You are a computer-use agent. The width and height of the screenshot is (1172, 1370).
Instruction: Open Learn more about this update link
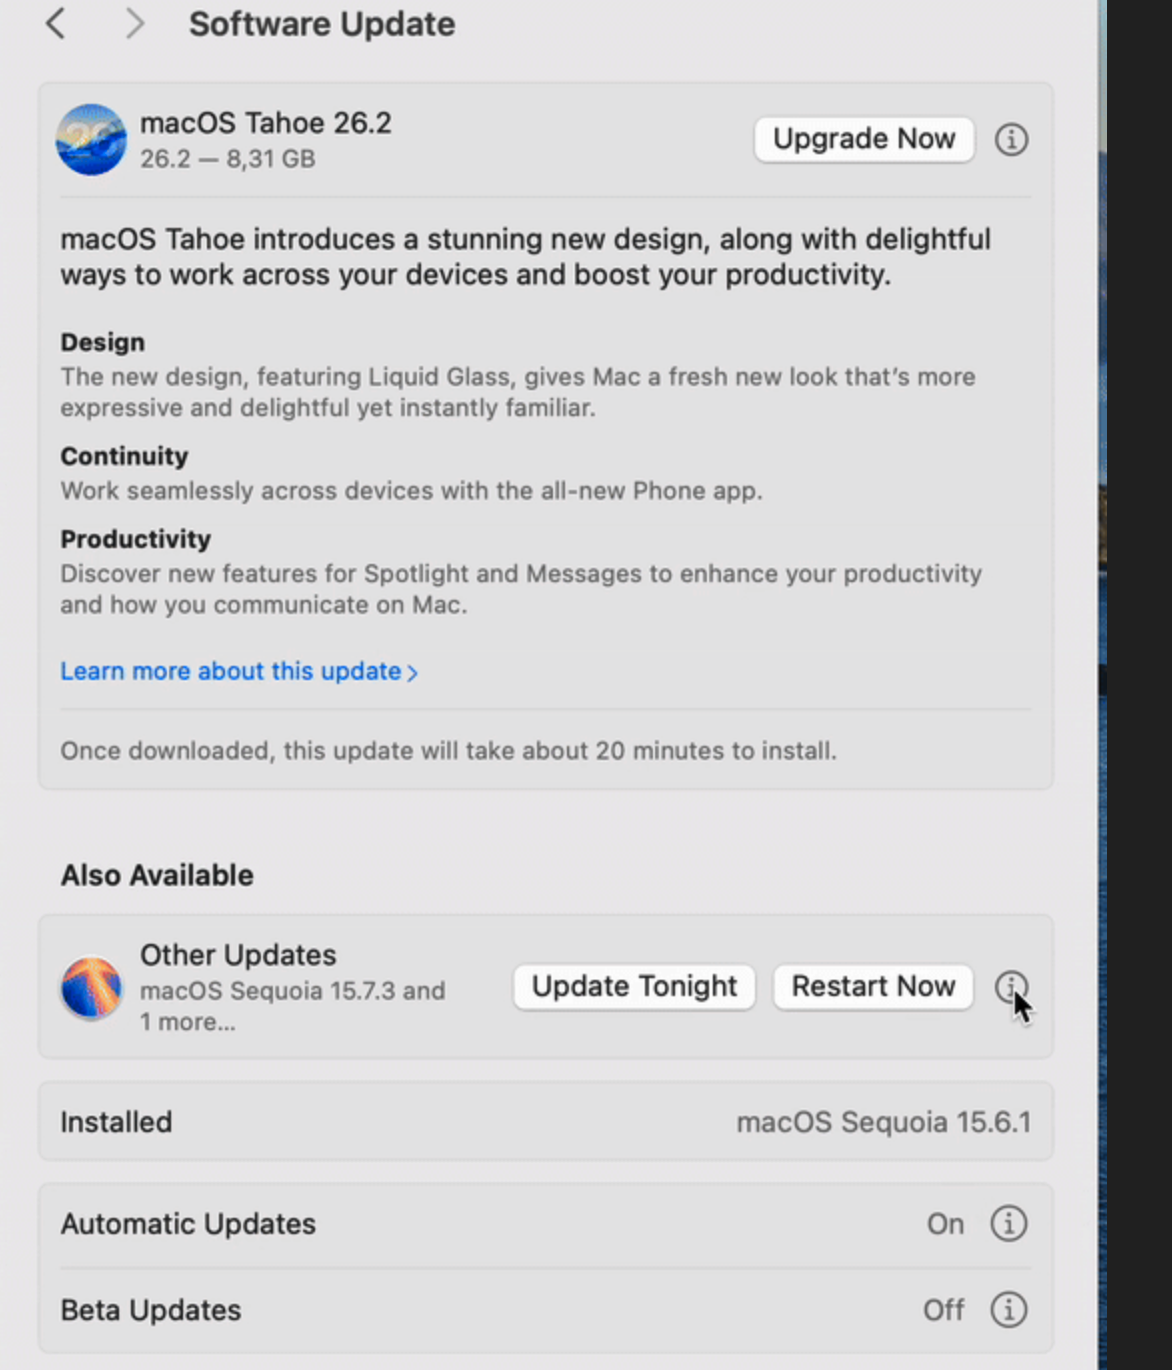coord(239,671)
